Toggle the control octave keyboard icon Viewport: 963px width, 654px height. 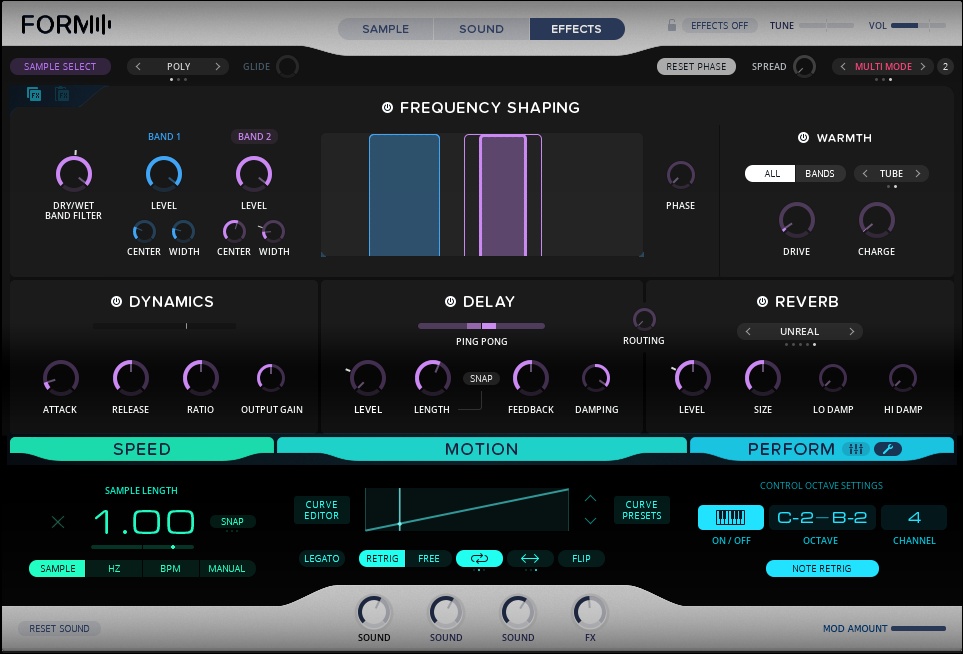point(731,518)
